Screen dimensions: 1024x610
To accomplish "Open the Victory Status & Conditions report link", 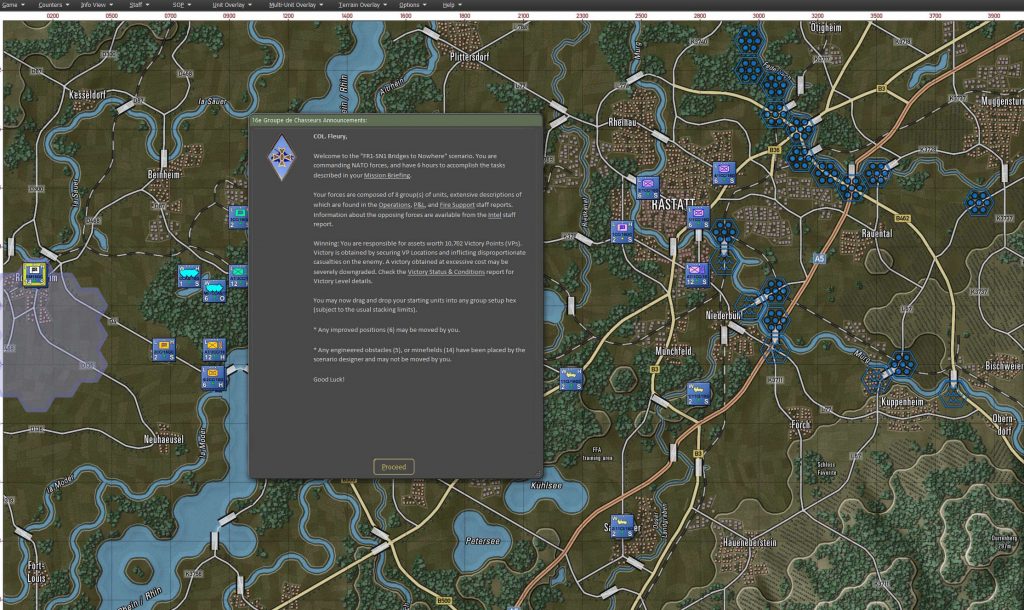I will (x=448, y=271).
